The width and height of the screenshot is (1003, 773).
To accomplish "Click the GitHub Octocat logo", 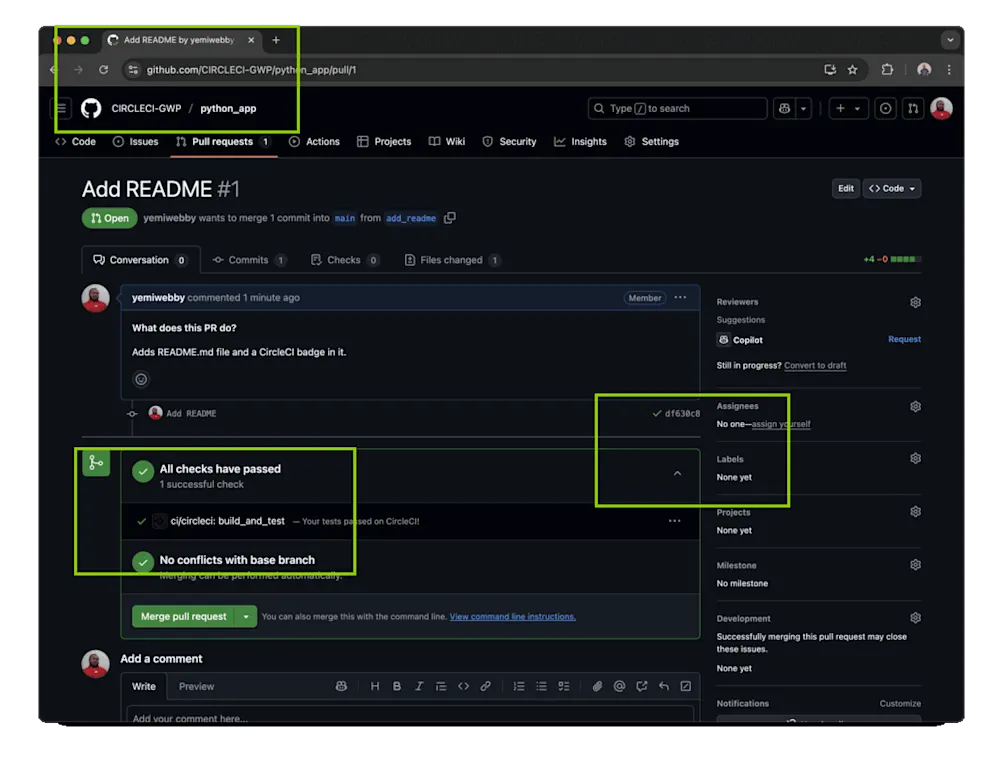I will [x=91, y=108].
